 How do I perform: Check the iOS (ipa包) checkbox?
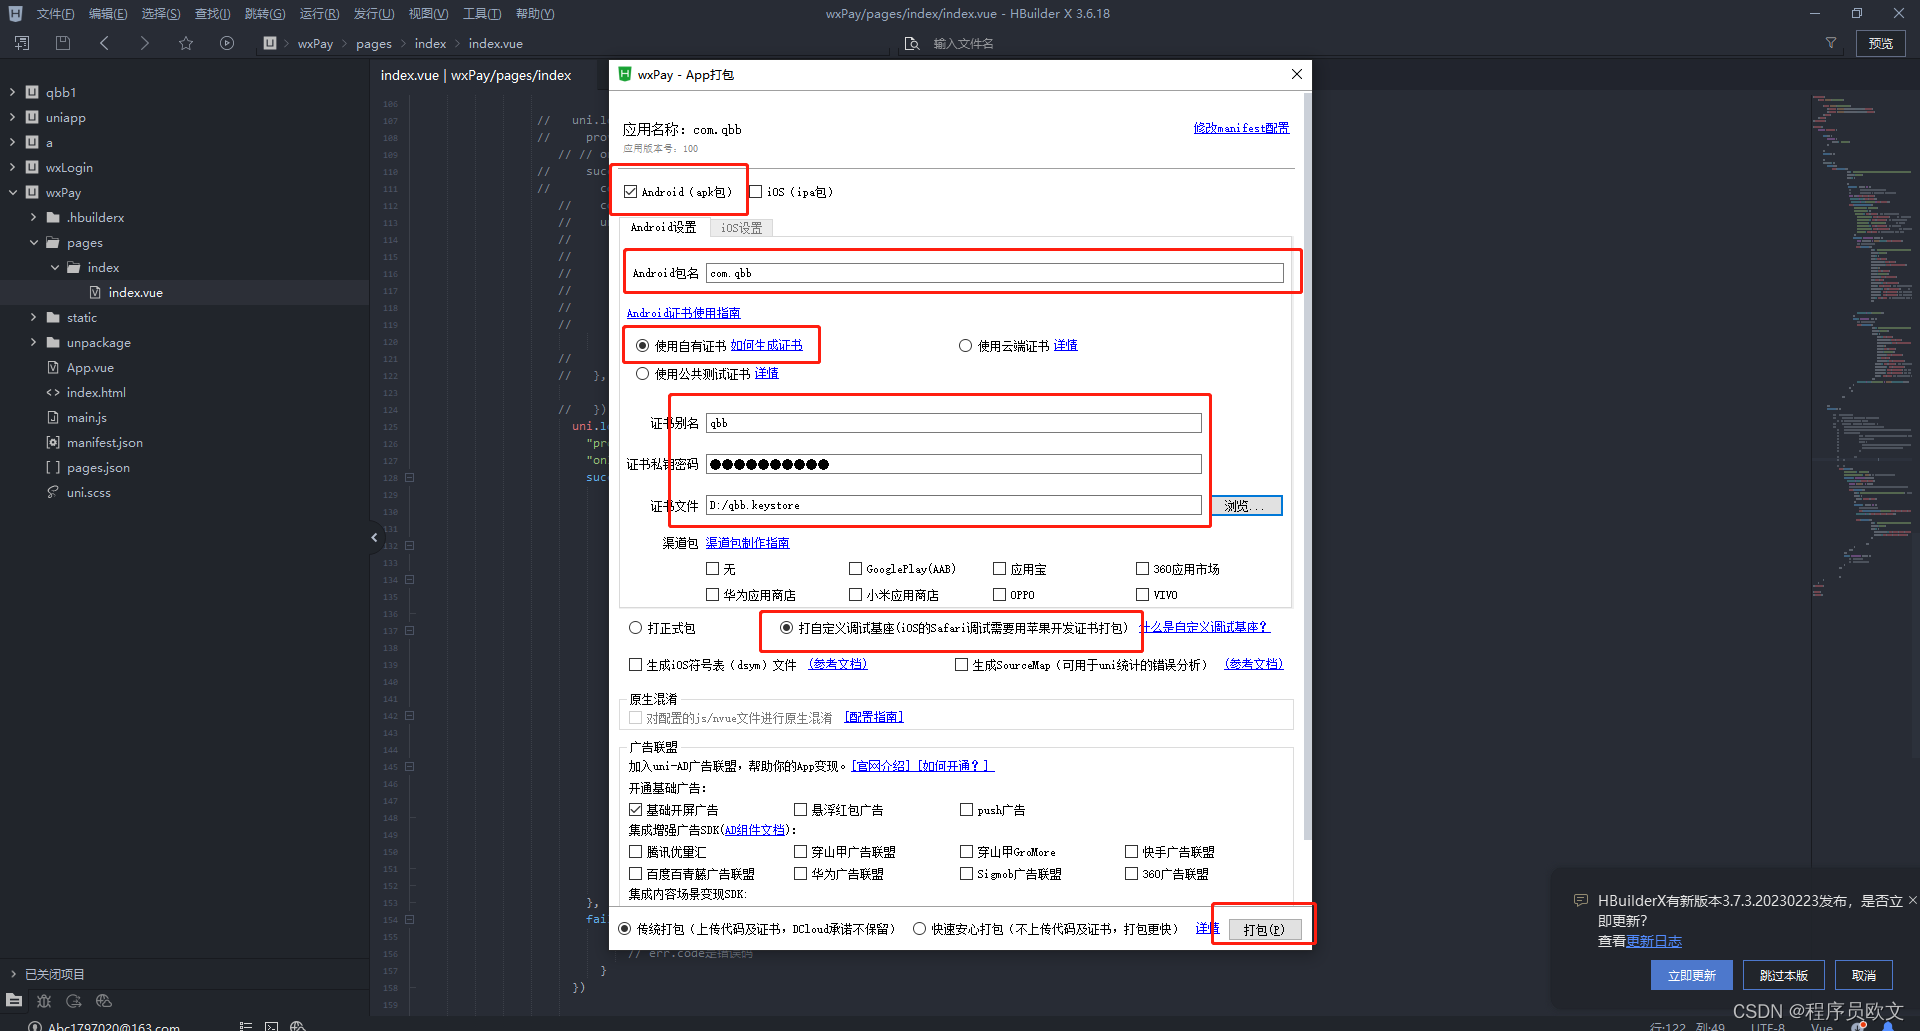tap(757, 191)
